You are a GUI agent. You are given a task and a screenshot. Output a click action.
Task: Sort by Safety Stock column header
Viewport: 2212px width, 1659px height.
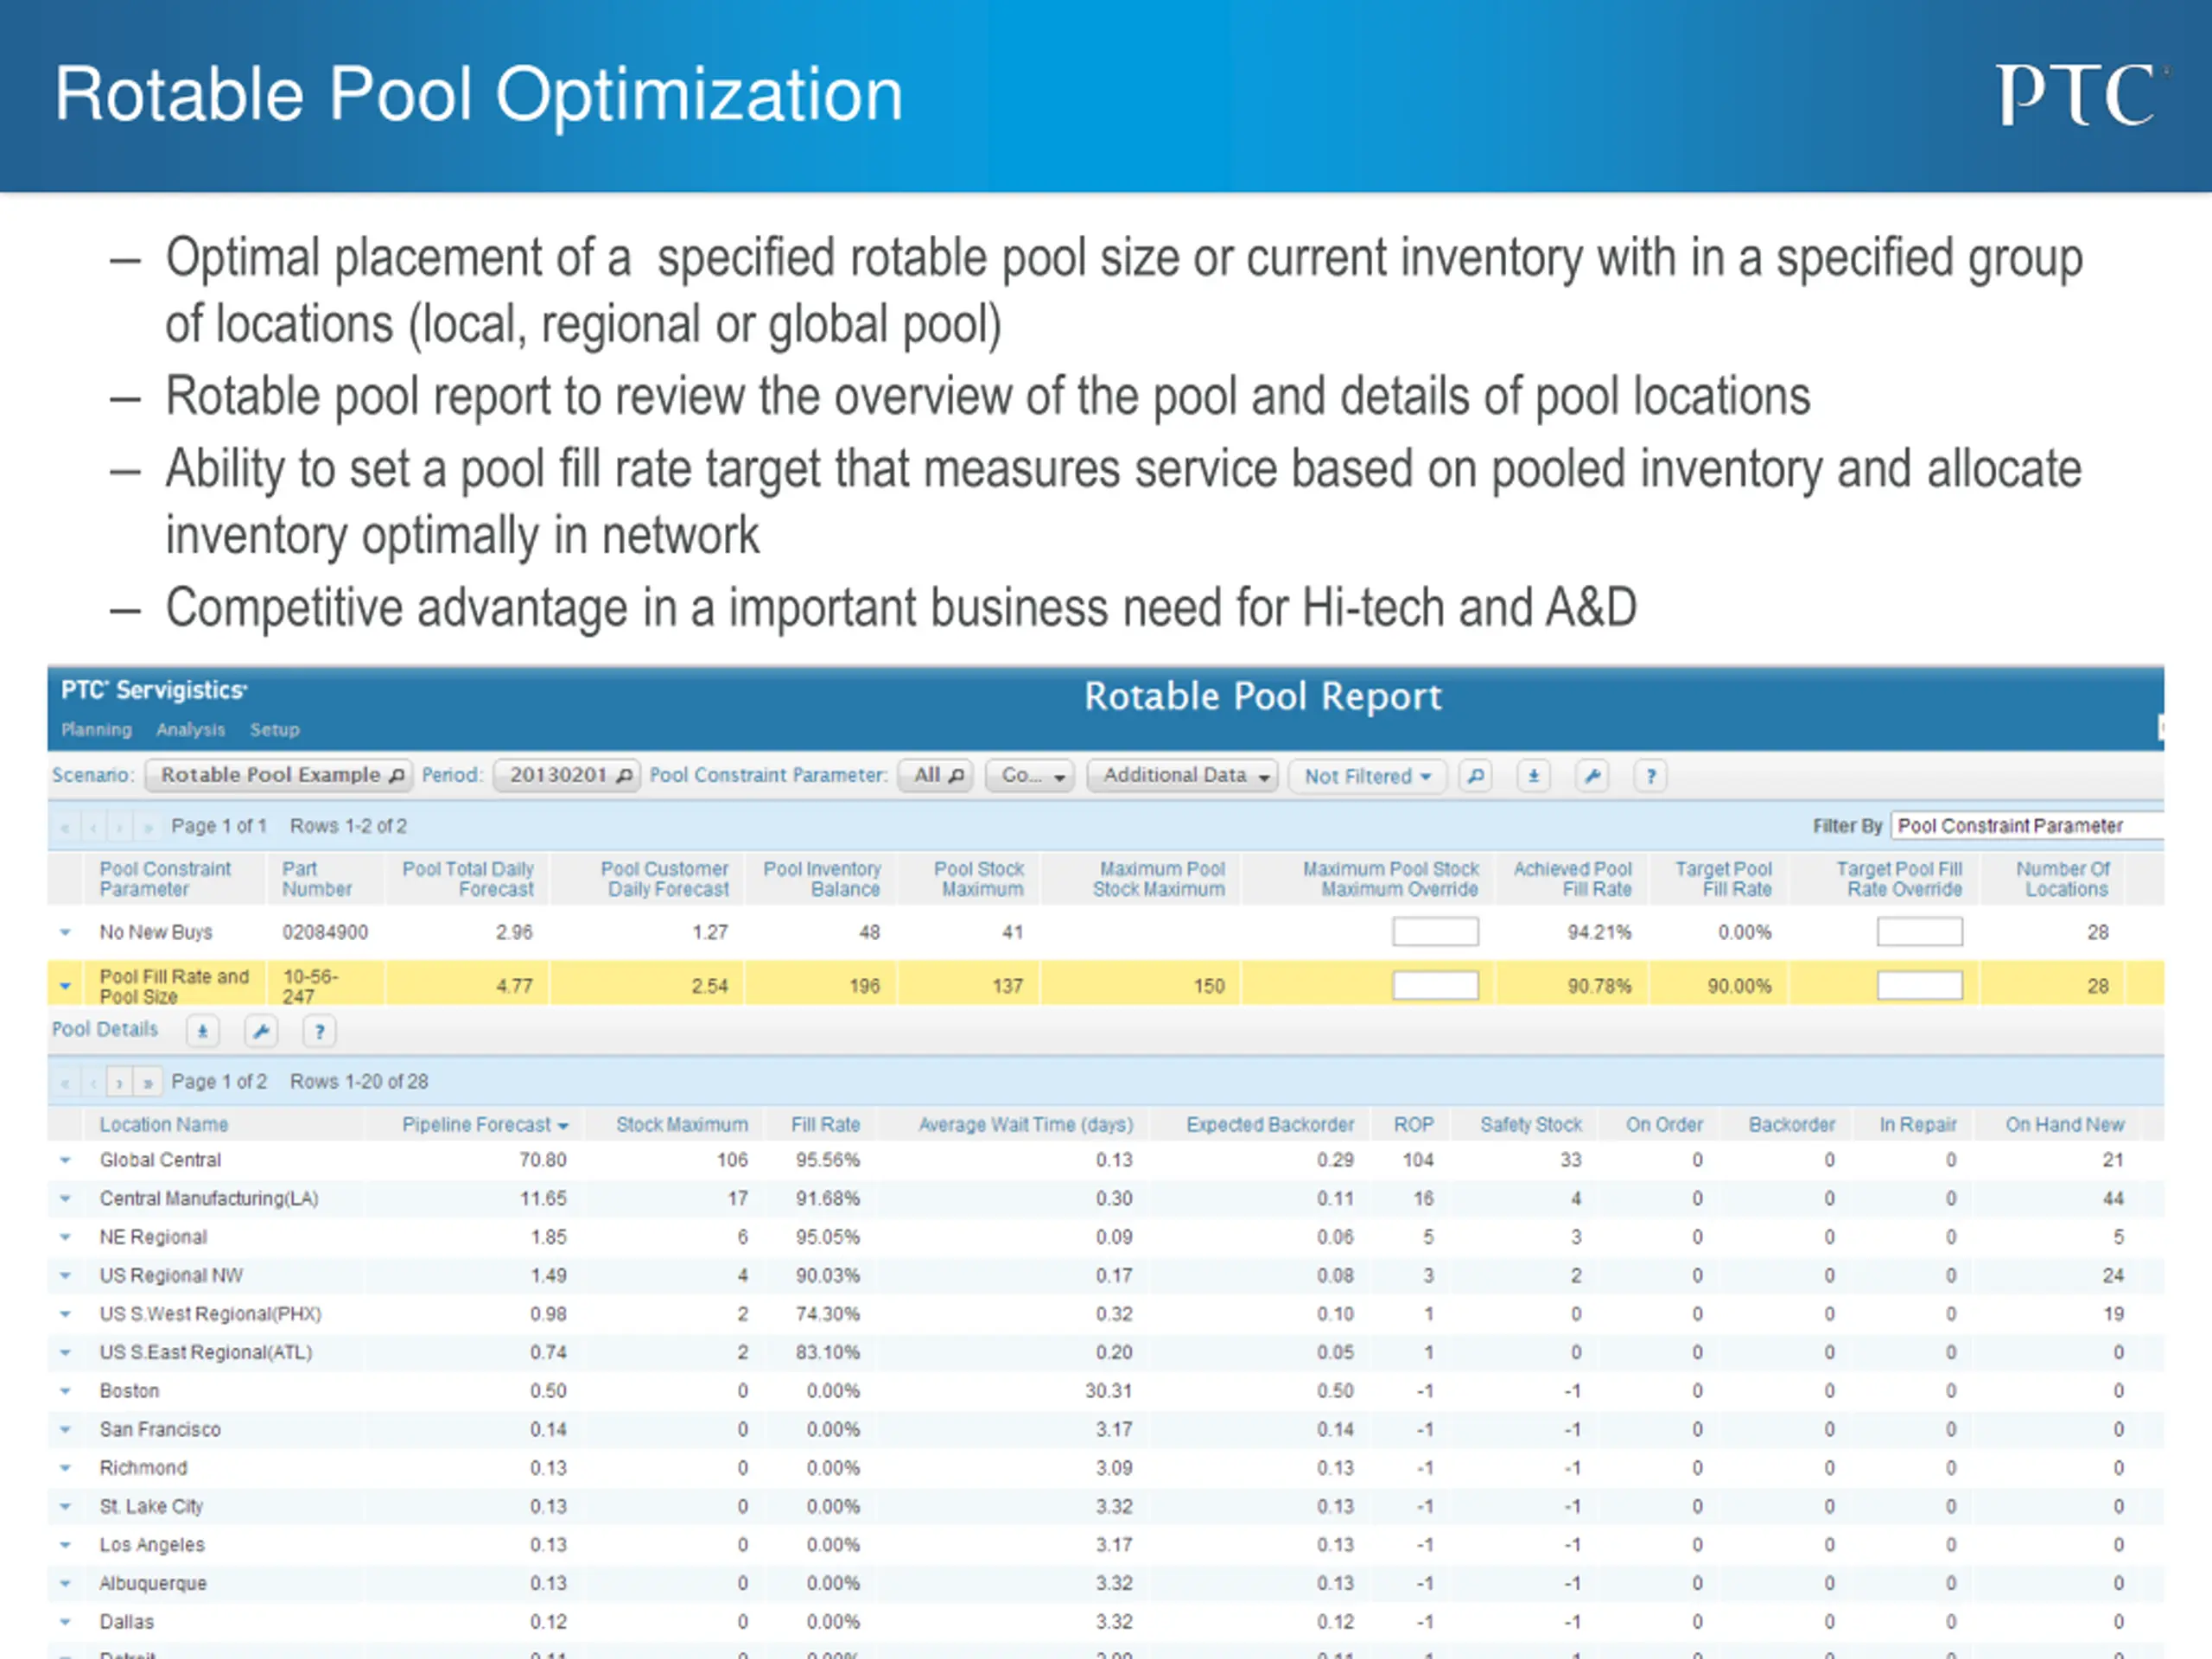coord(1531,1124)
